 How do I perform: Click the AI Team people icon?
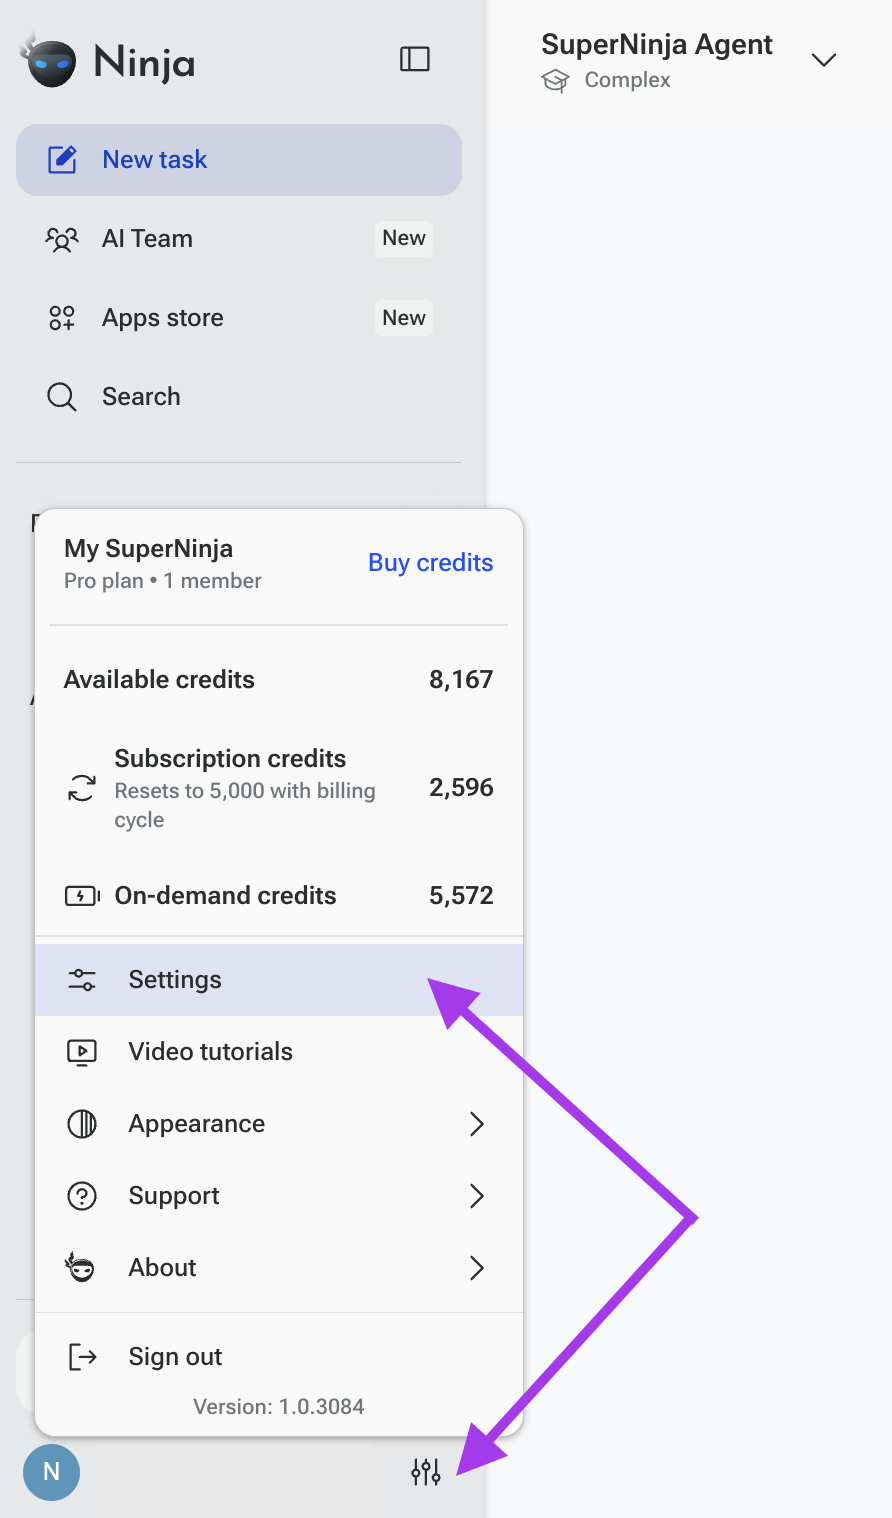(x=62, y=239)
